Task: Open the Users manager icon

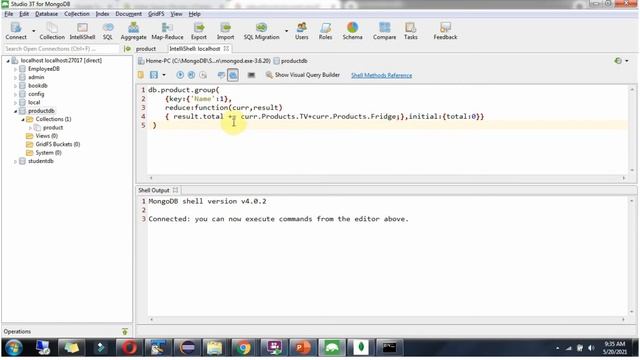Action: pos(302,31)
